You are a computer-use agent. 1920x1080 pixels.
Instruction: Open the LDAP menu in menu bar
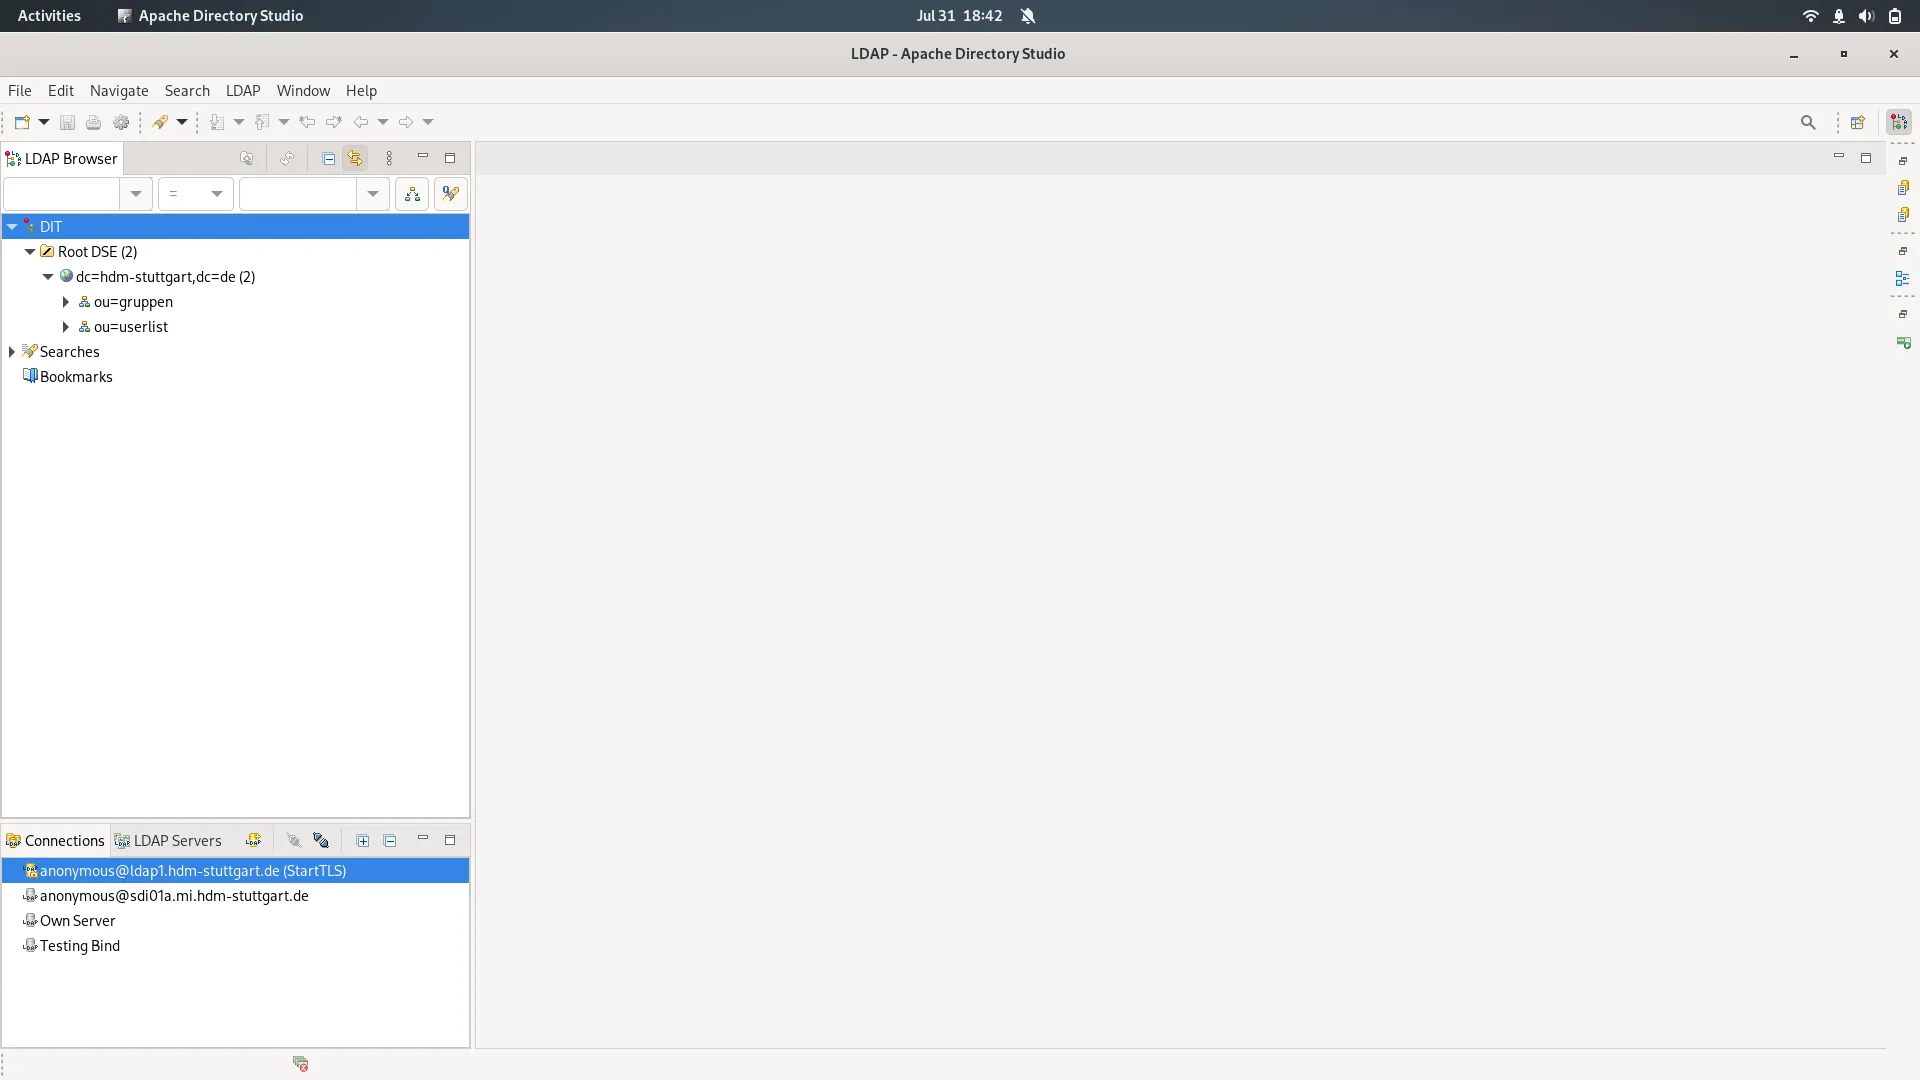pos(243,91)
